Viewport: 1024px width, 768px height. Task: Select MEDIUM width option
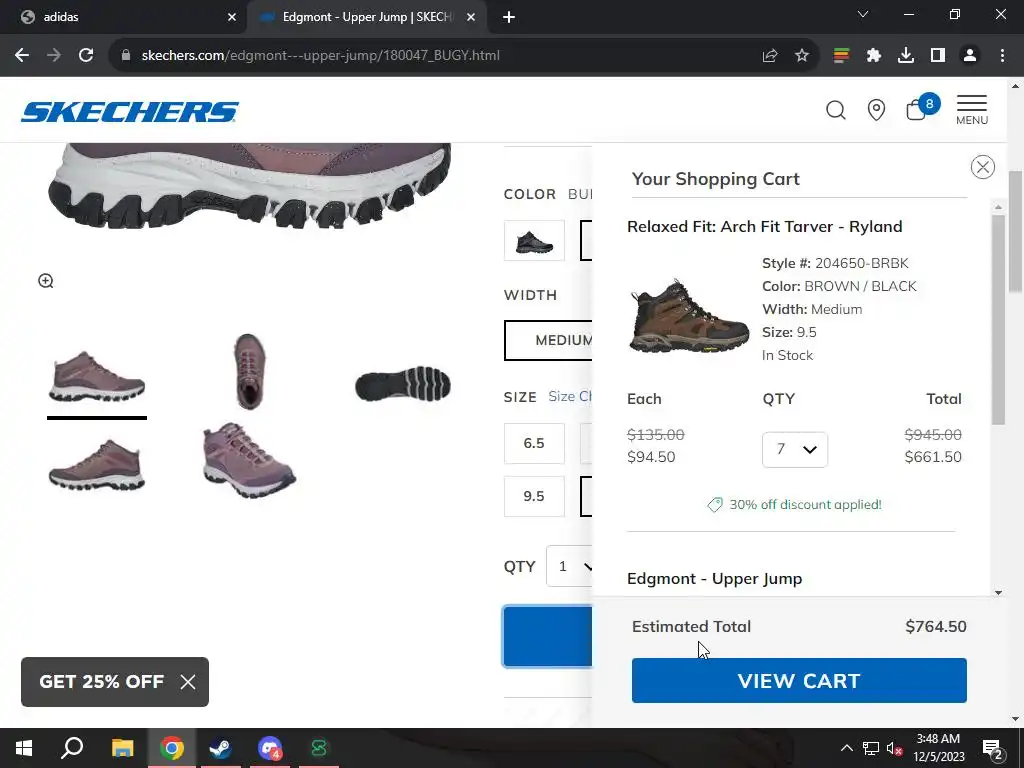tap(549, 340)
